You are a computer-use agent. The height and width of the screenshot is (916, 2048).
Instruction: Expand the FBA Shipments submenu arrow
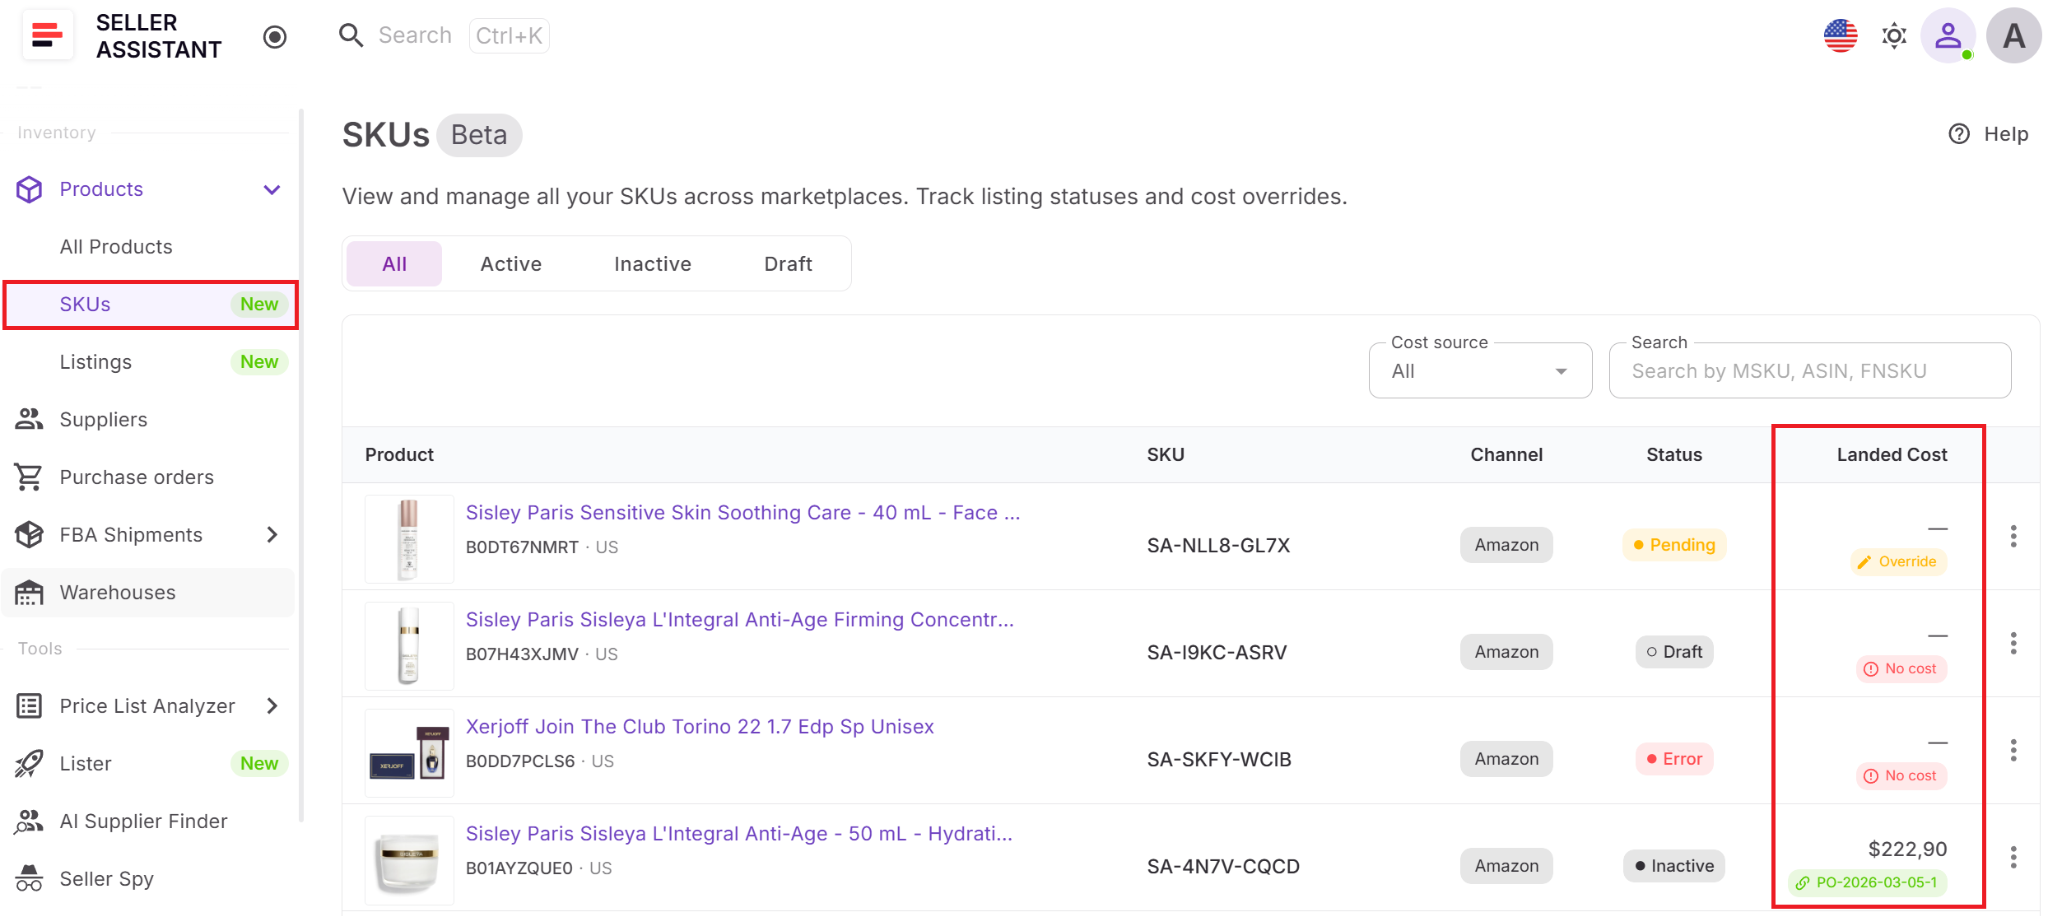click(272, 535)
